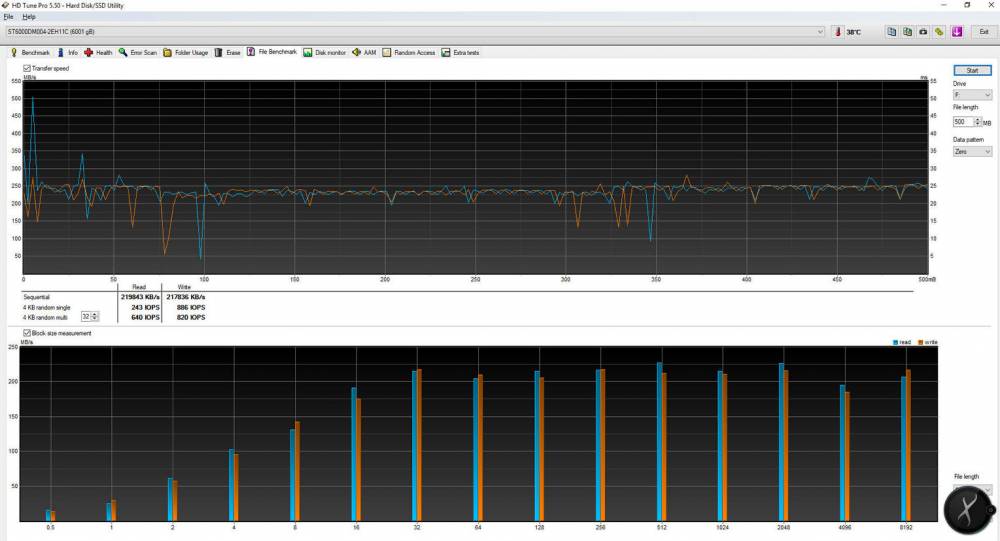Click the 640 IOPS read value
The image size is (1000, 541).
tap(146, 317)
